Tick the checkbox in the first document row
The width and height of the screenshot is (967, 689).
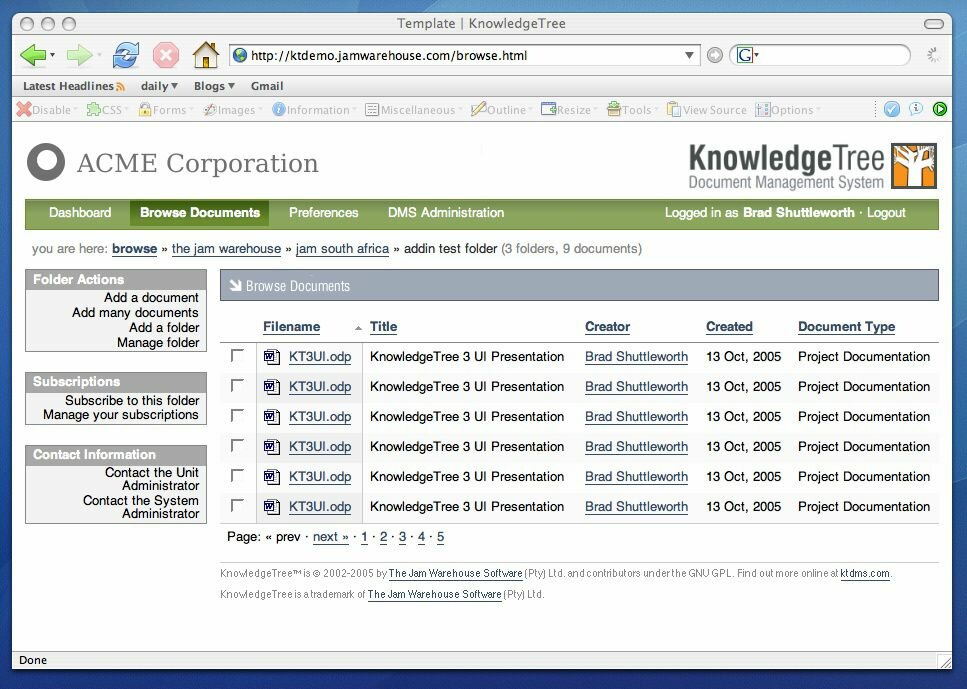pyautogui.click(x=237, y=356)
